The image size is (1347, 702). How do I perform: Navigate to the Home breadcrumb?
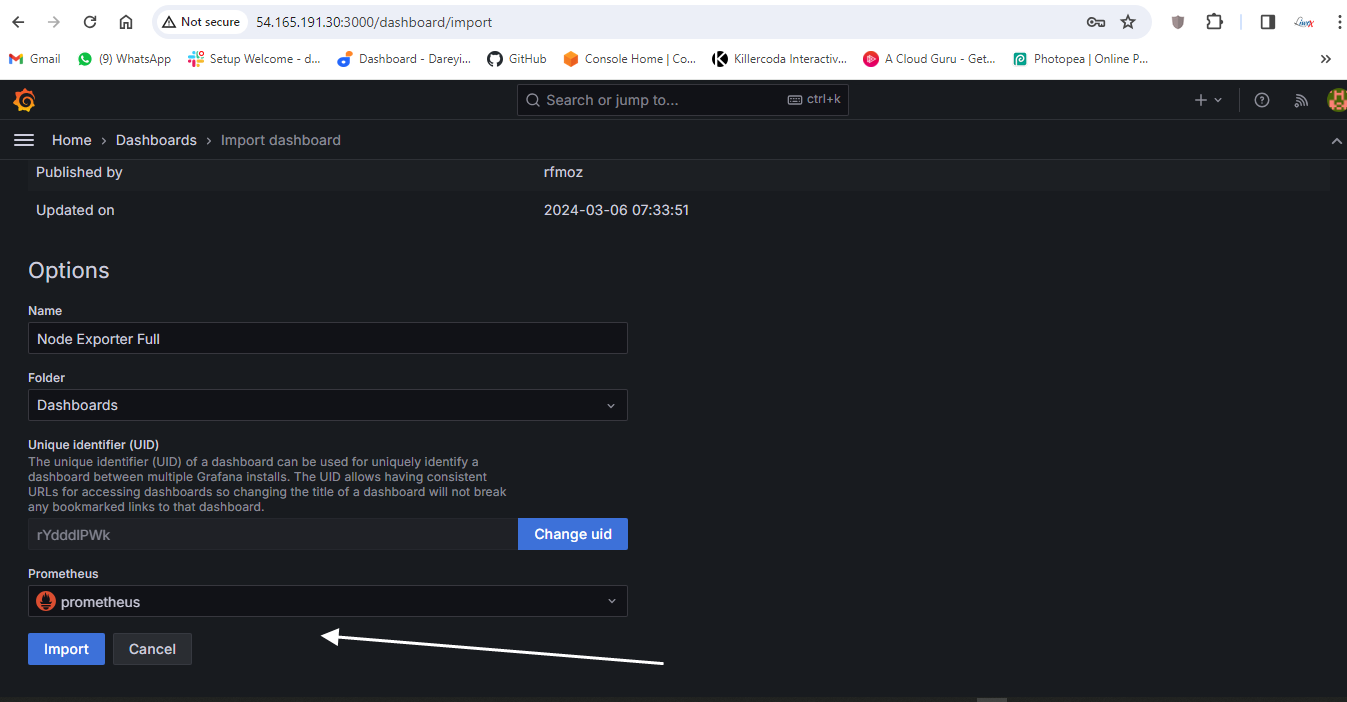(x=72, y=140)
